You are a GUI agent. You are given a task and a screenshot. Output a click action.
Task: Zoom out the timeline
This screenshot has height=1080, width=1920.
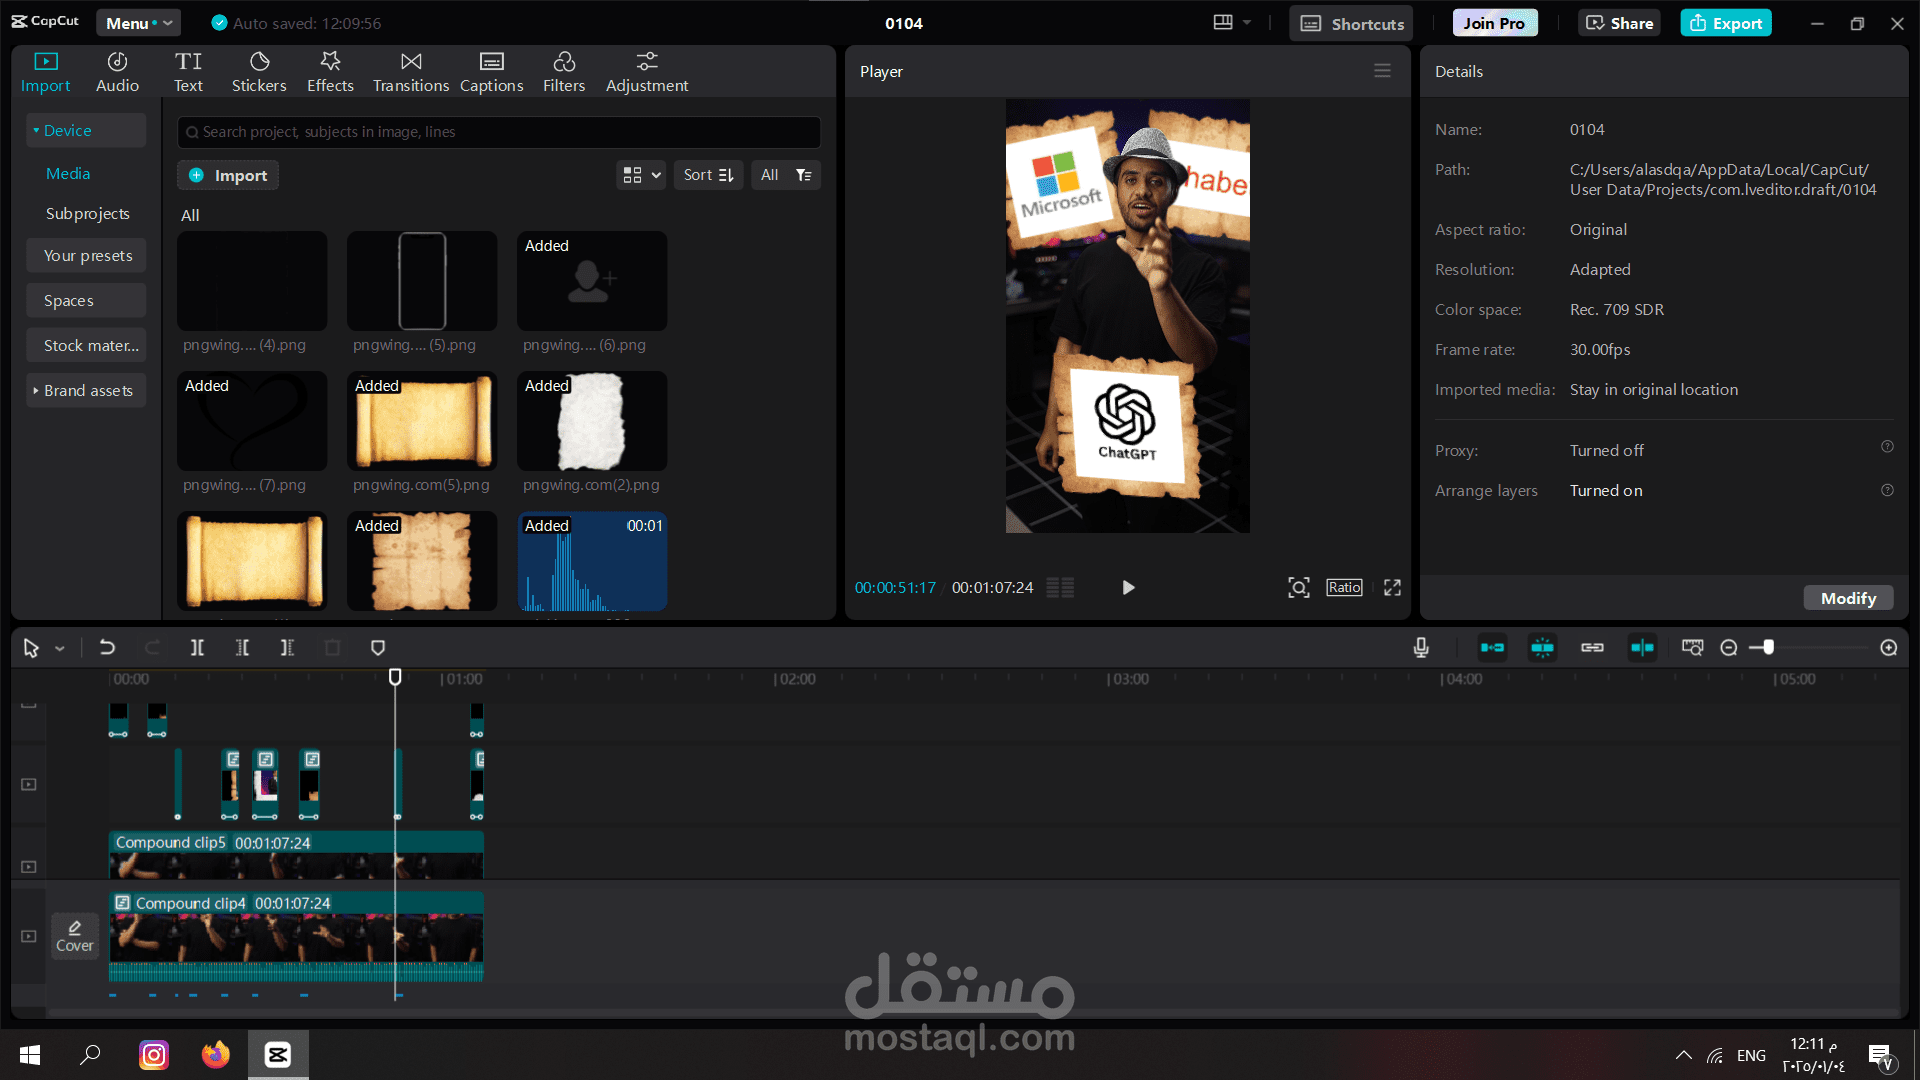pyautogui.click(x=1729, y=648)
